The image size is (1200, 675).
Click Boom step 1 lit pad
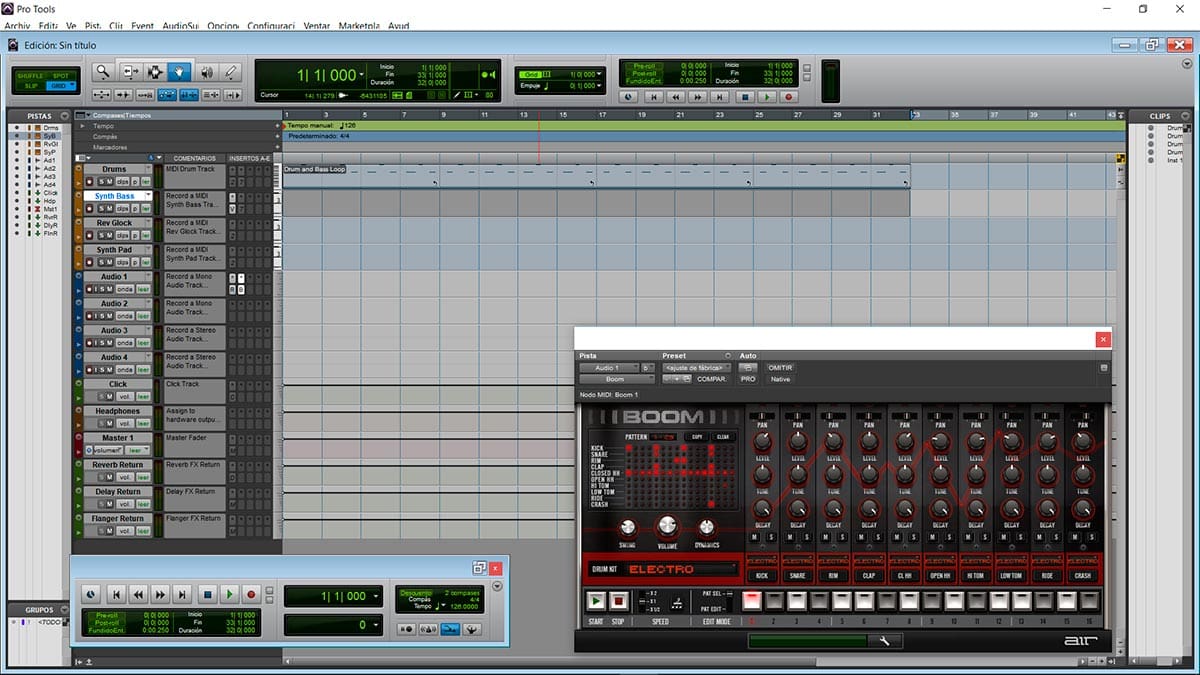[x=750, y=601]
